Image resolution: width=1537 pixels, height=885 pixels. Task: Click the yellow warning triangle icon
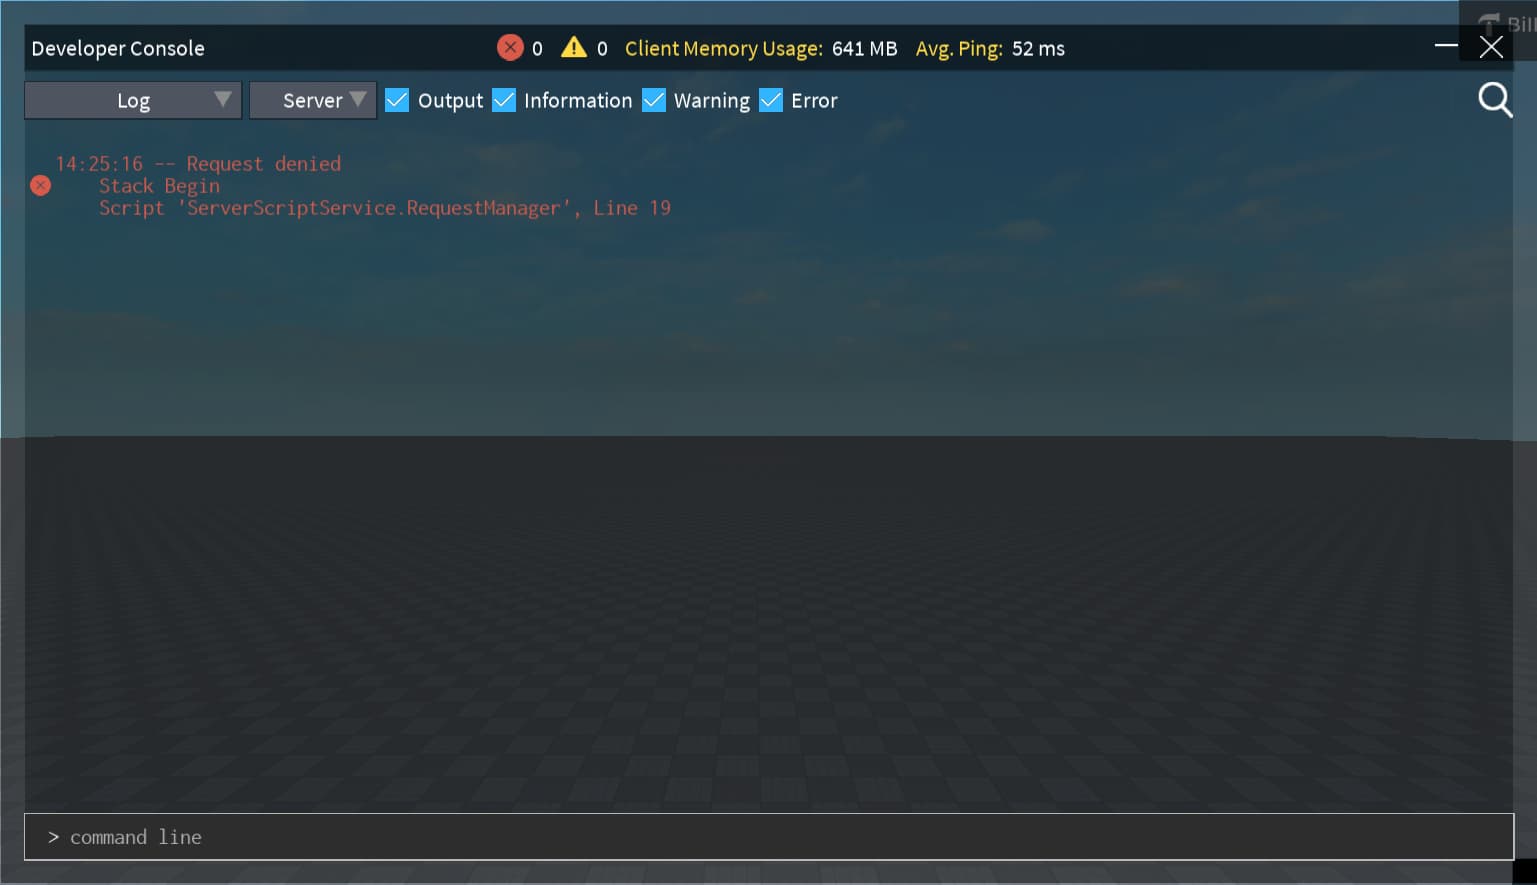[573, 47]
